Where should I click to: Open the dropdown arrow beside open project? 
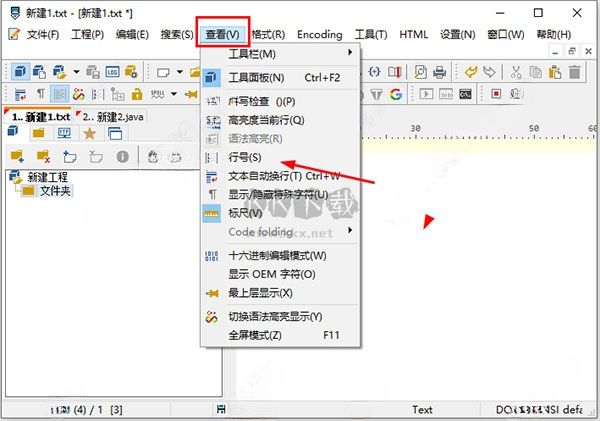pos(76,72)
